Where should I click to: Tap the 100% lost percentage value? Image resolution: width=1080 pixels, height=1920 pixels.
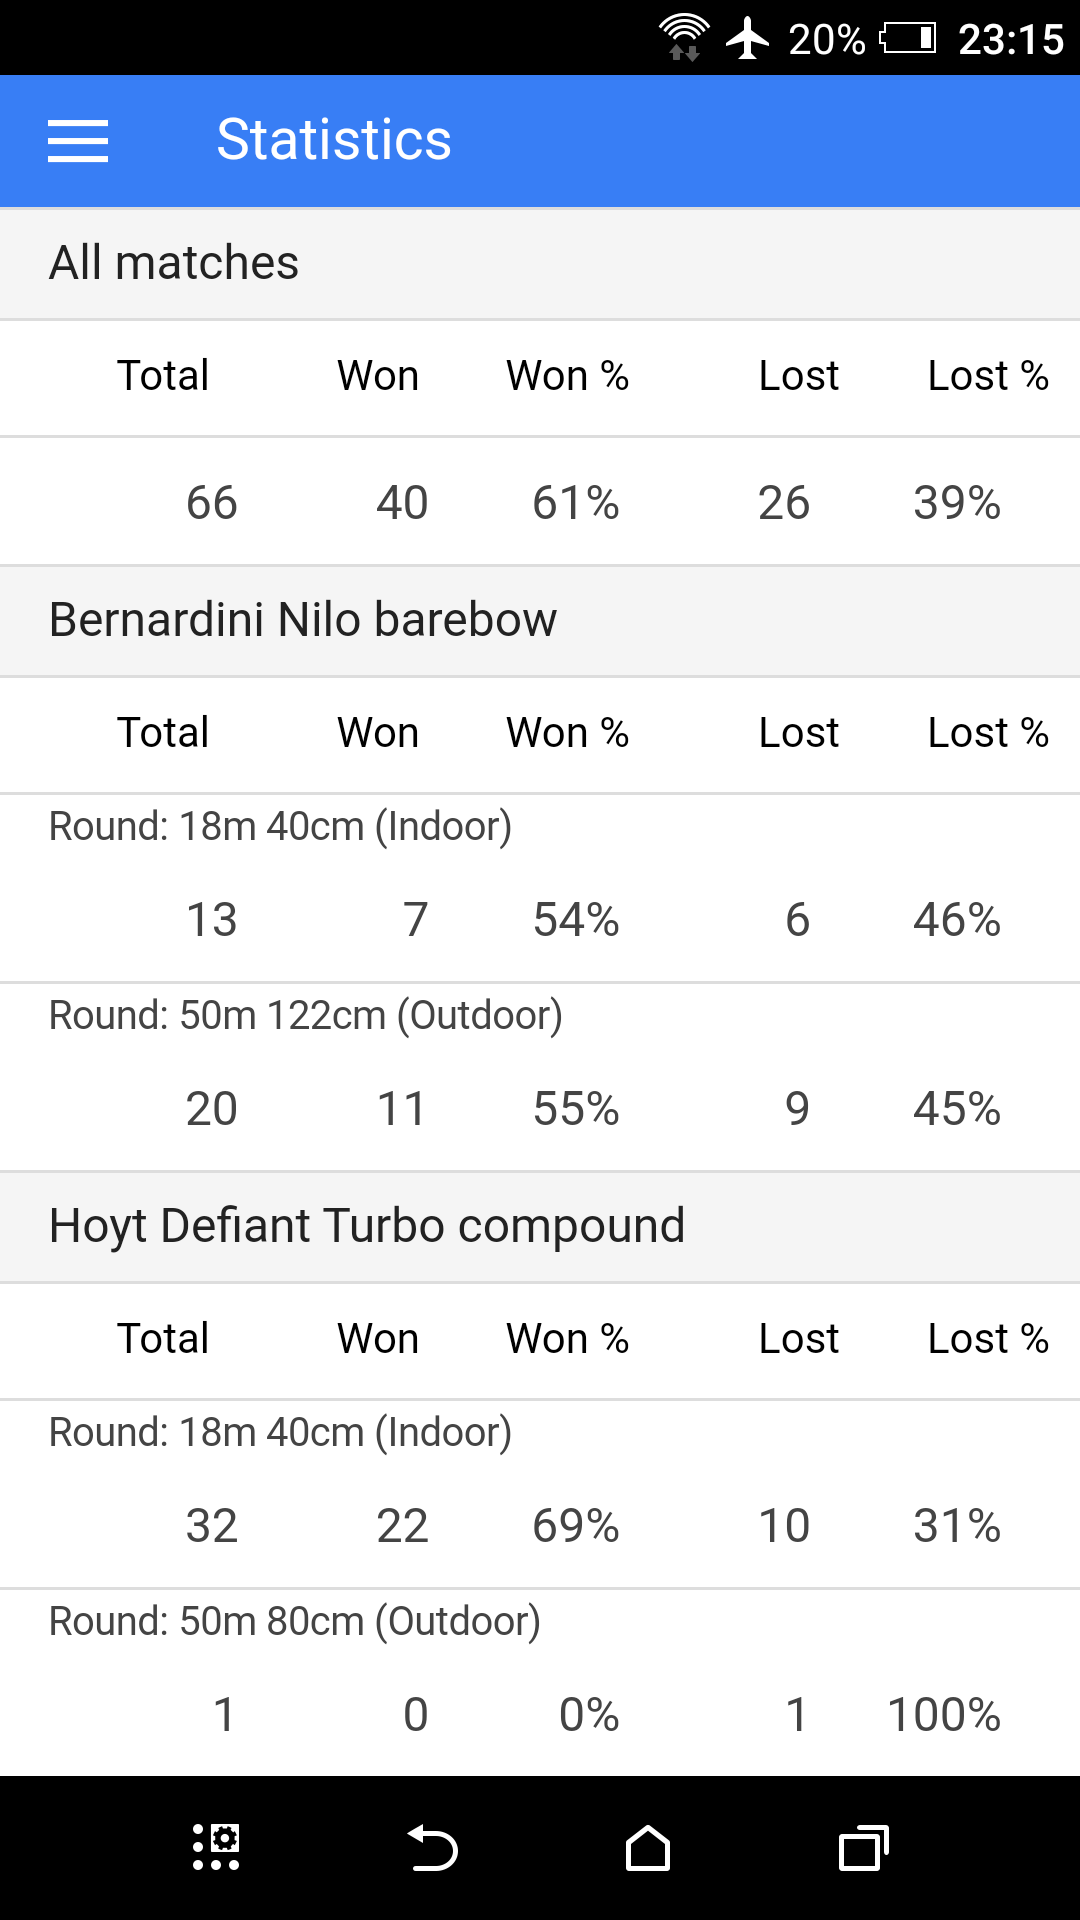[944, 1715]
